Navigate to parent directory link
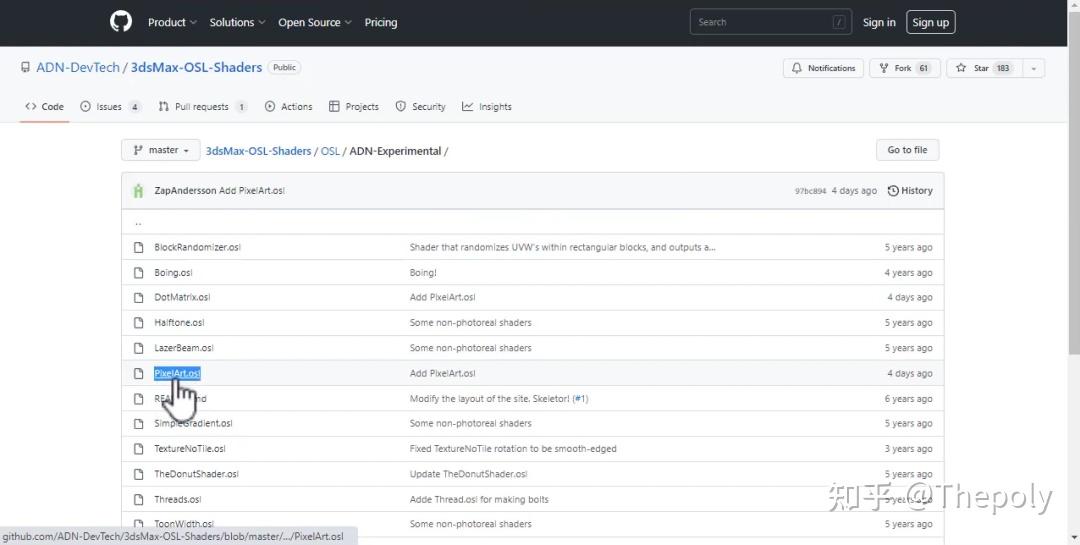This screenshot has width=1080, height=545. pyautogui.click(x=138, y=222)
